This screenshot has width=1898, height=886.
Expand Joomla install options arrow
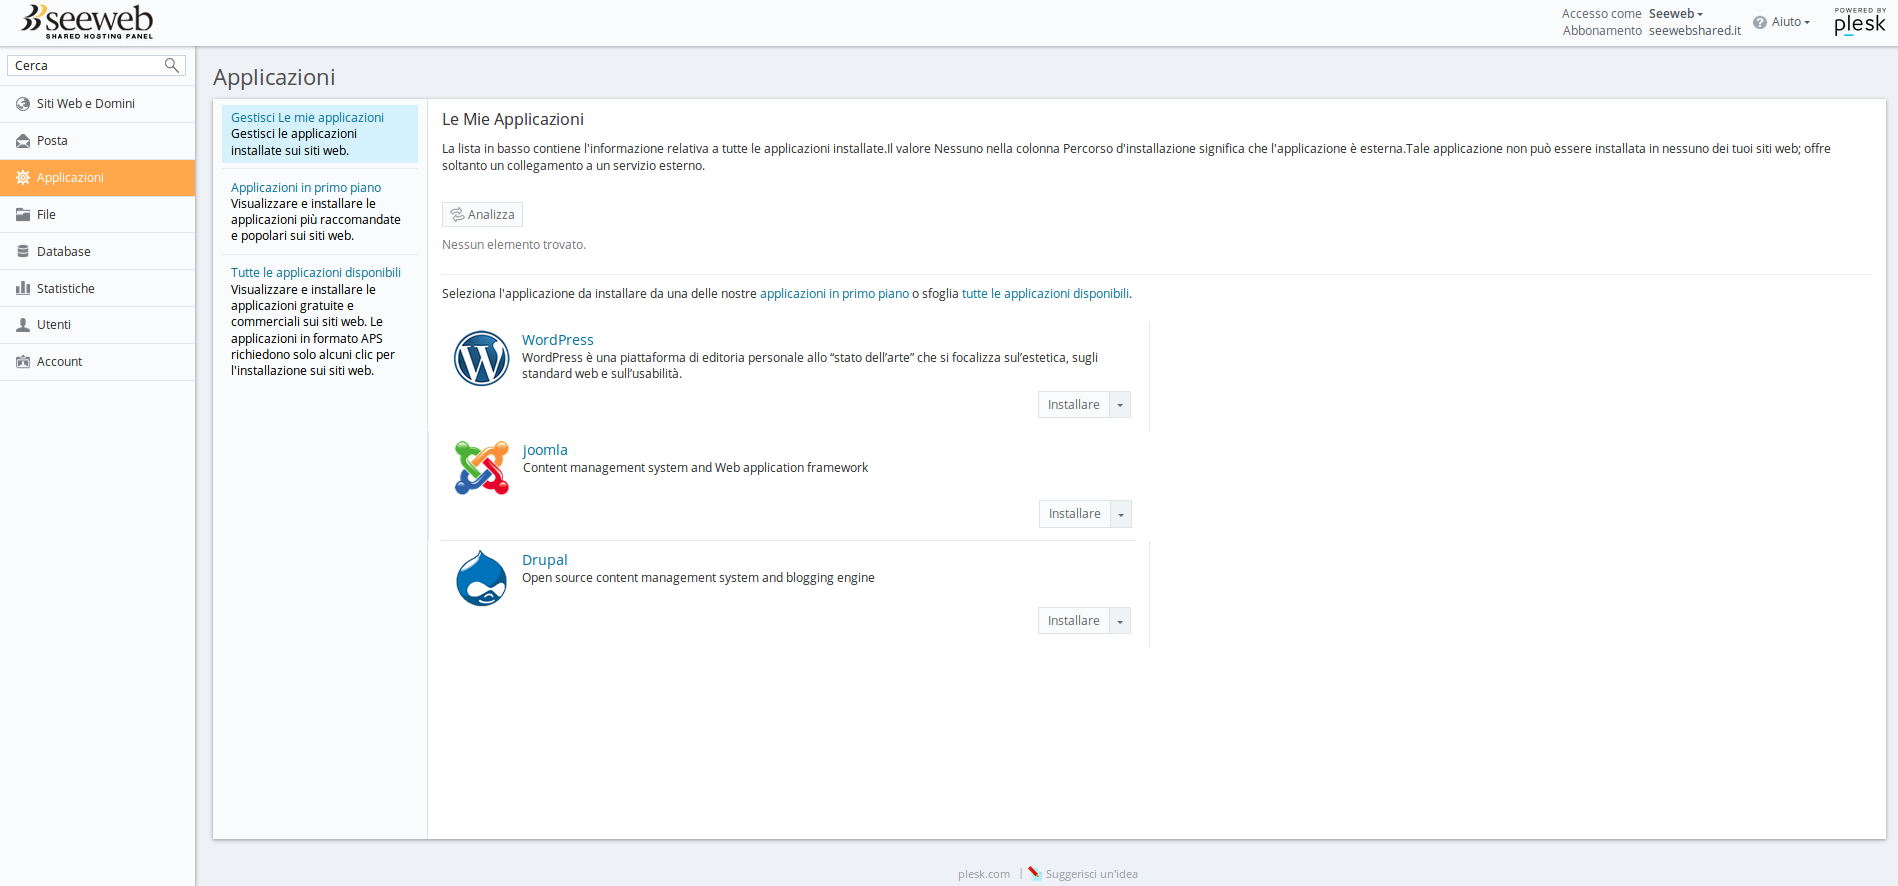point(1121,514)
